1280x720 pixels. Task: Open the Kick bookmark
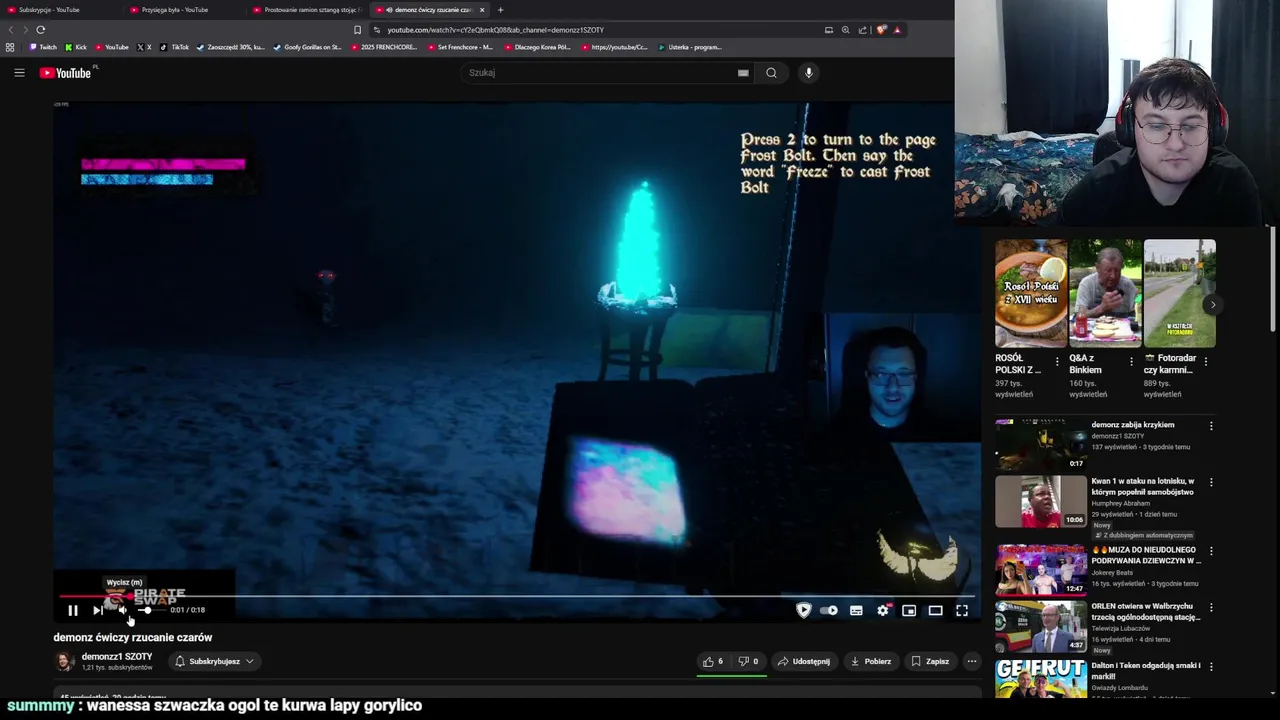[76, 47]
